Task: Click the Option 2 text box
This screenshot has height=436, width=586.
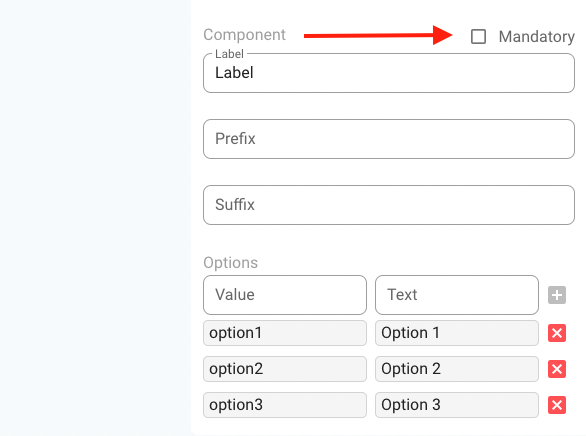Action: tap(457, 369)
